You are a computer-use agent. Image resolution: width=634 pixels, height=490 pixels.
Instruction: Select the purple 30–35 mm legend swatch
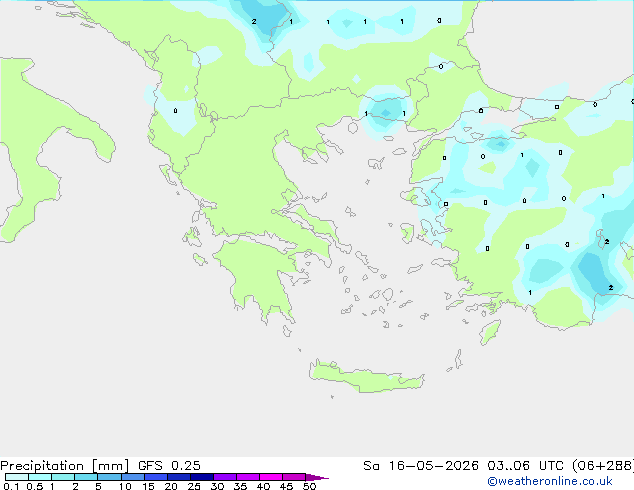tap(225, 477)
